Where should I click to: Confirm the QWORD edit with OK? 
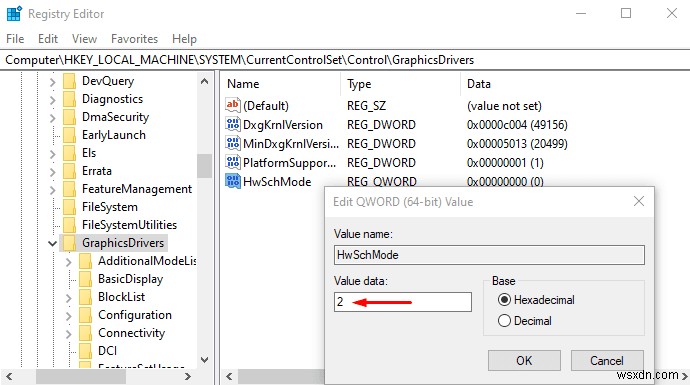(x=524, y=360)
